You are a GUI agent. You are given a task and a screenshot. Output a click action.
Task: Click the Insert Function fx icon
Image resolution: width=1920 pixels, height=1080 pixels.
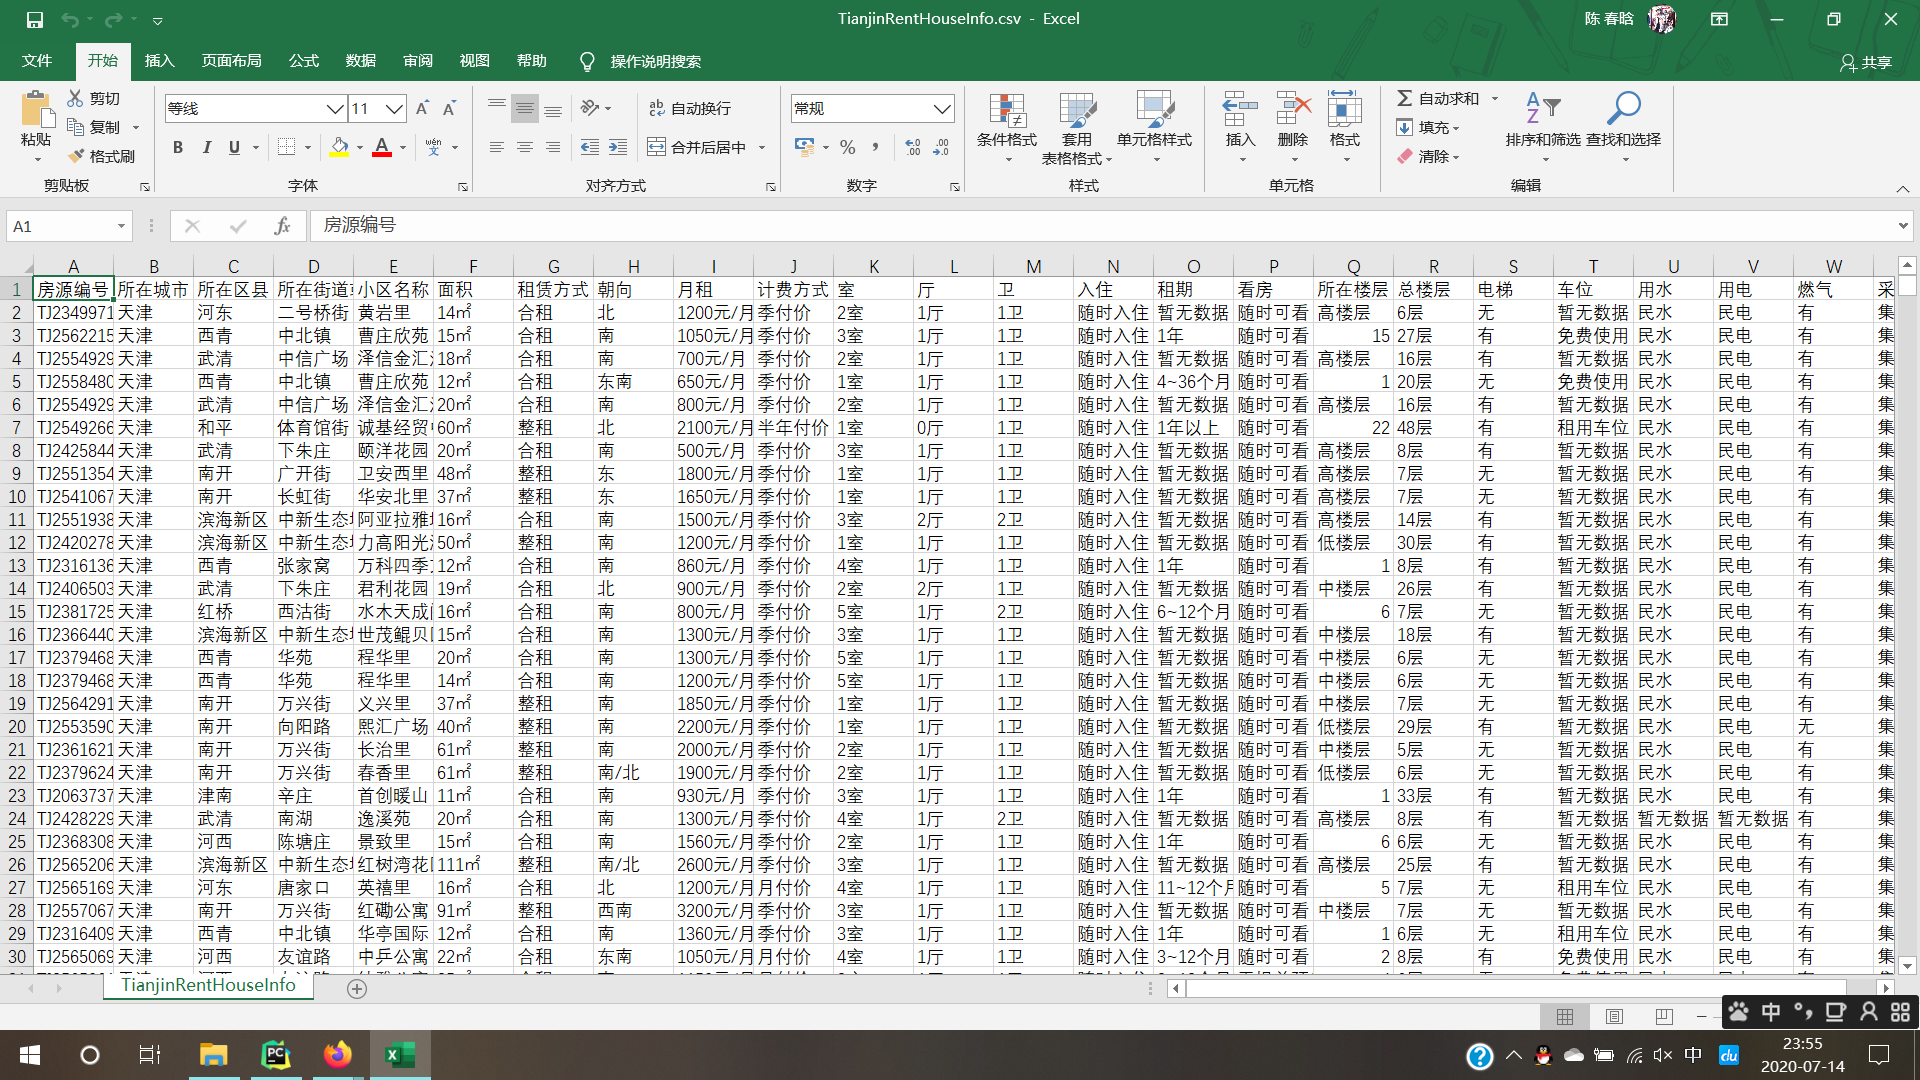coord(282,226)
